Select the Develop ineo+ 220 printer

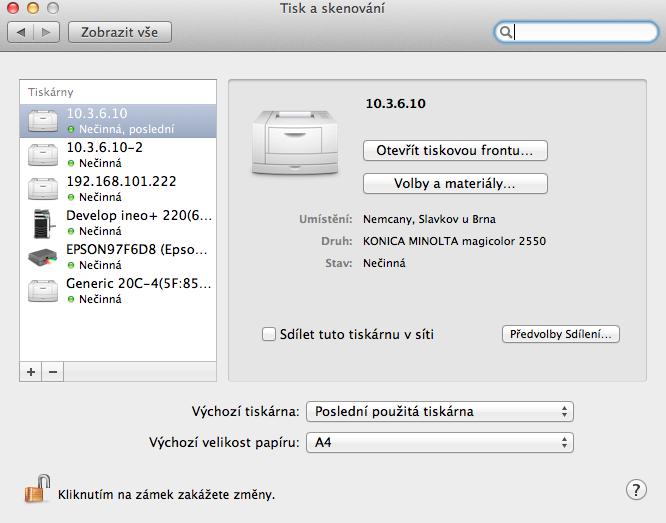pyautogui.click(x=118, y=223)
